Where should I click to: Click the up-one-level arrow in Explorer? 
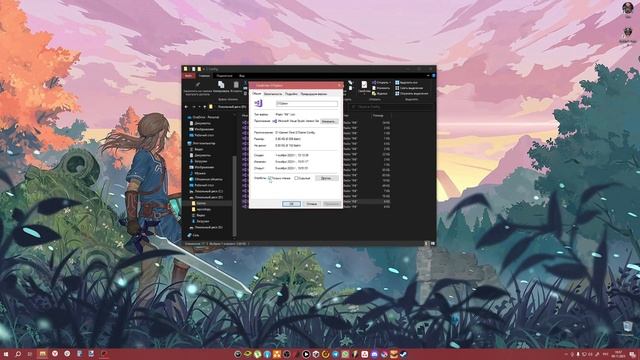[x=204, y=107]
